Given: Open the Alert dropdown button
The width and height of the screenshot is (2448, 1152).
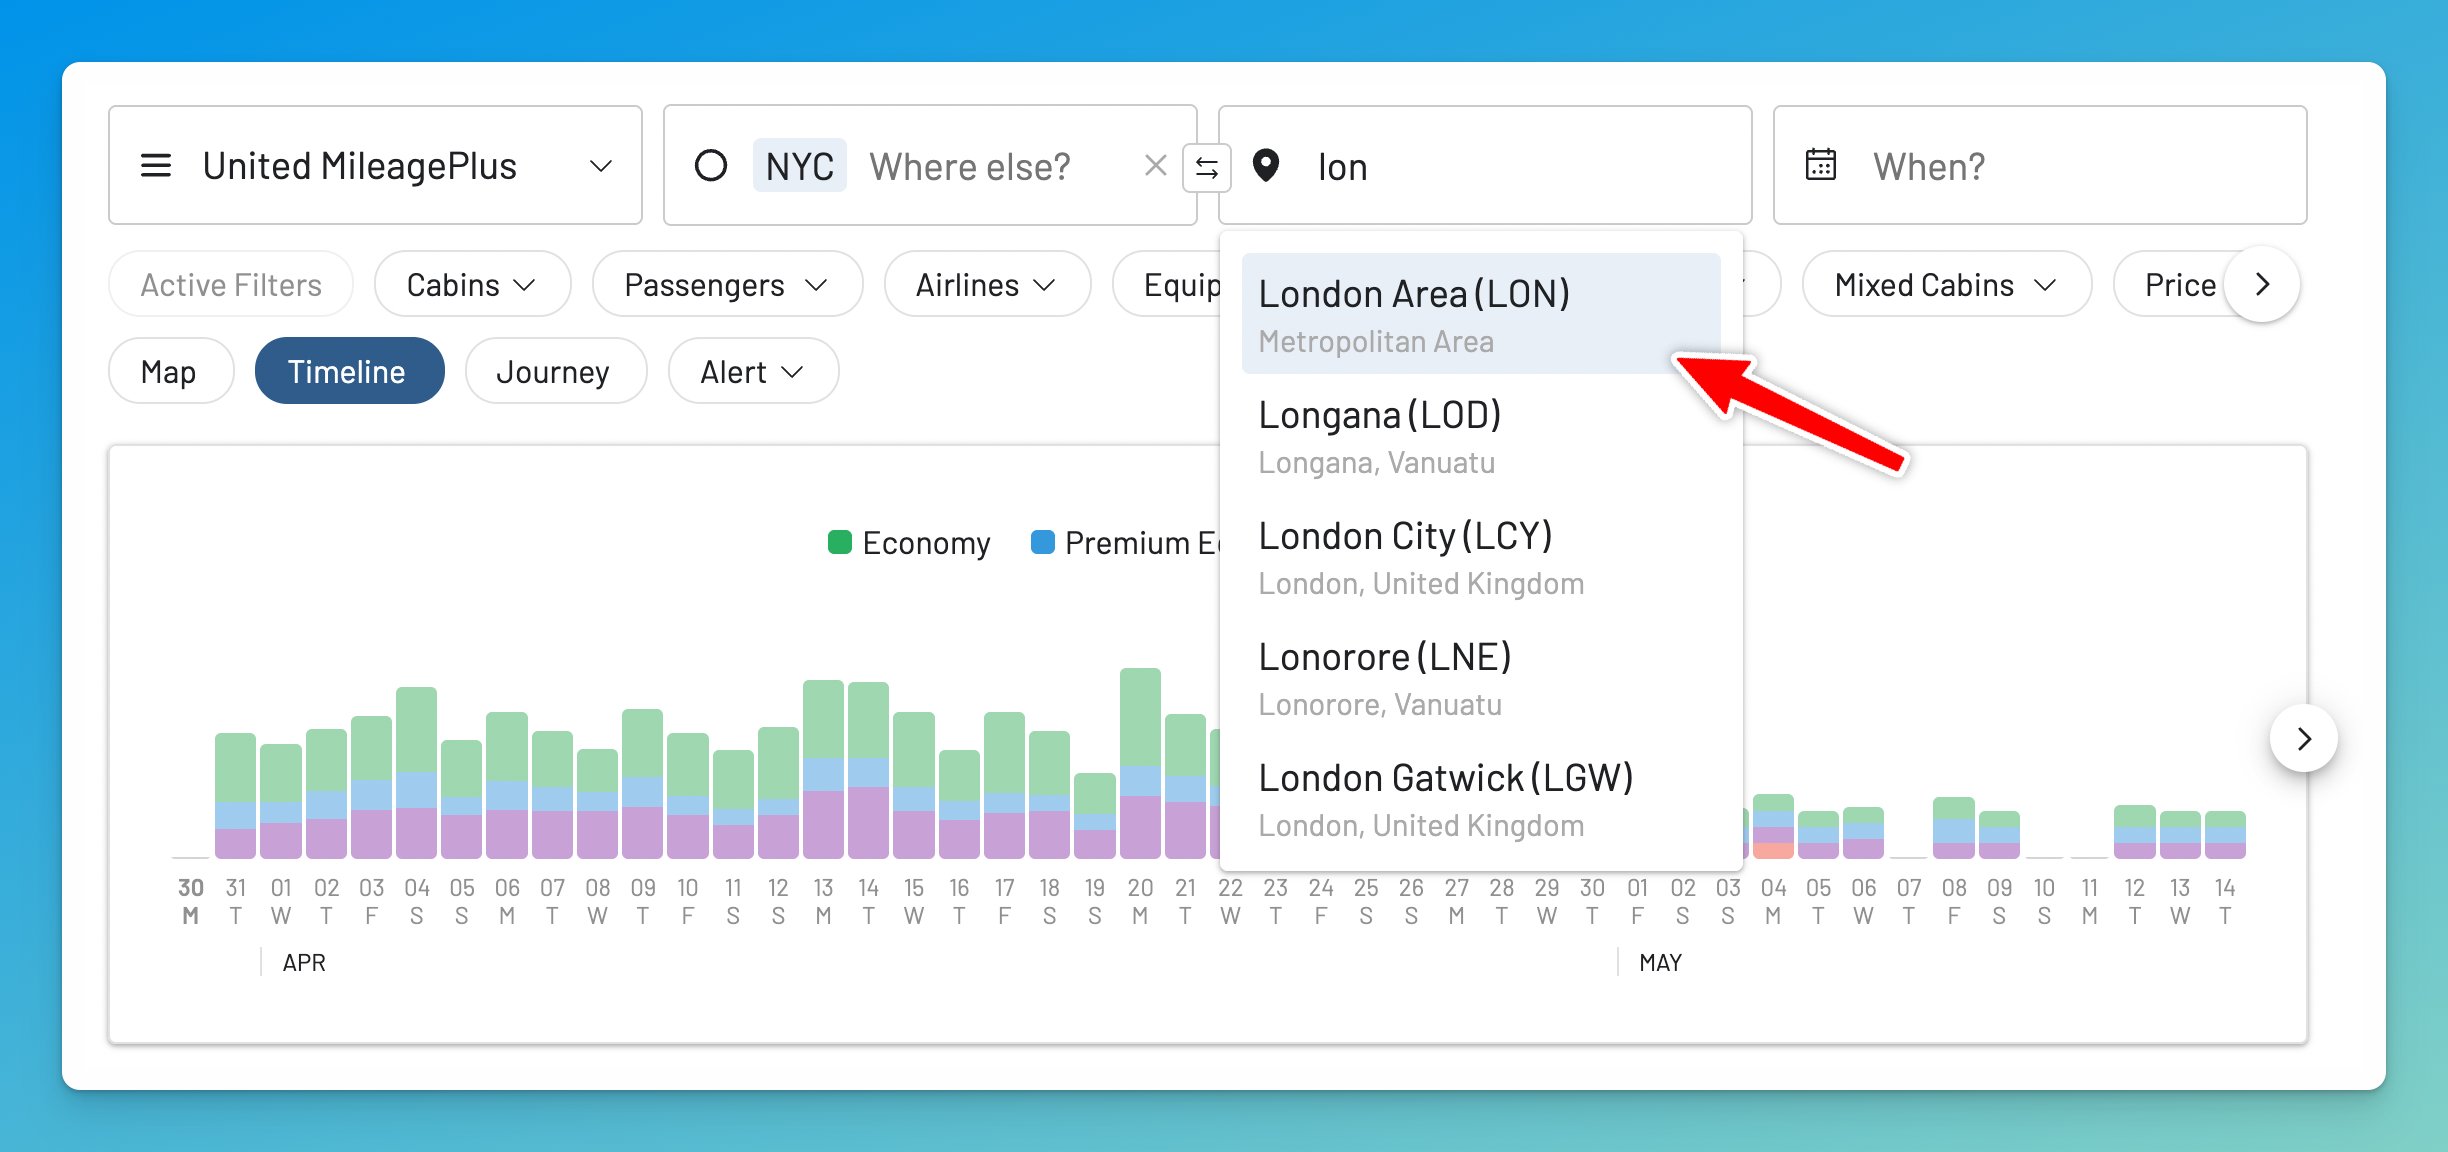Looking at the screenshot, I should 752,372.
